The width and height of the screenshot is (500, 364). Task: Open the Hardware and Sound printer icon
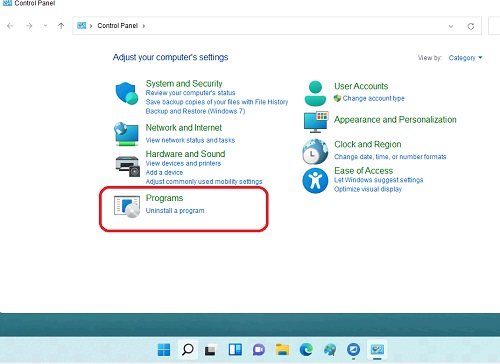pos(127,166)
